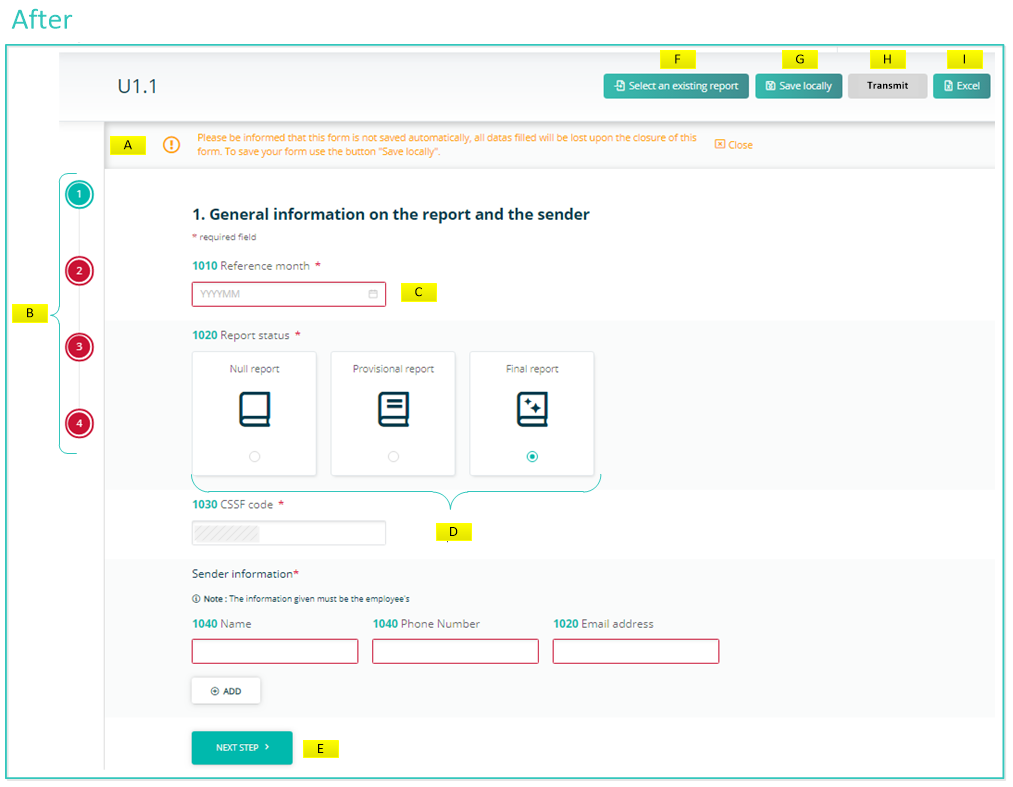Click the Null report book icon
Viewport: 1013px width, 787px height.
point(254,410)
